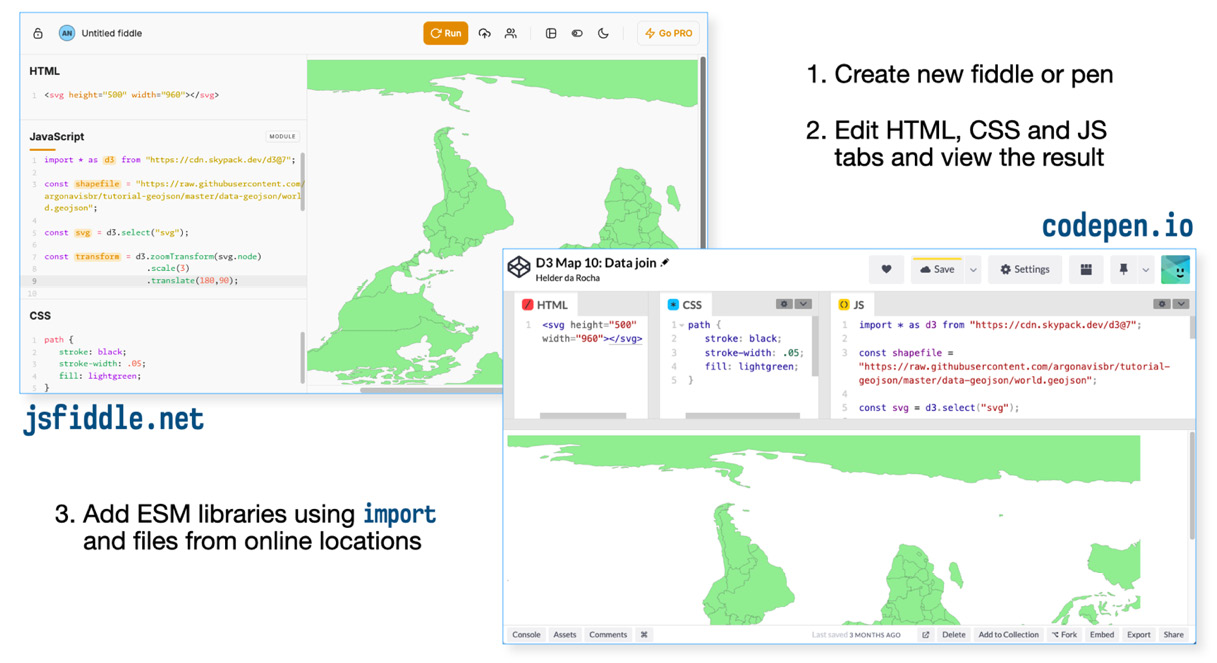Viewport: 1217px width, 663px height.
Task: Click the HTML panel heading in JSFiddle
Action: [44, 71]
